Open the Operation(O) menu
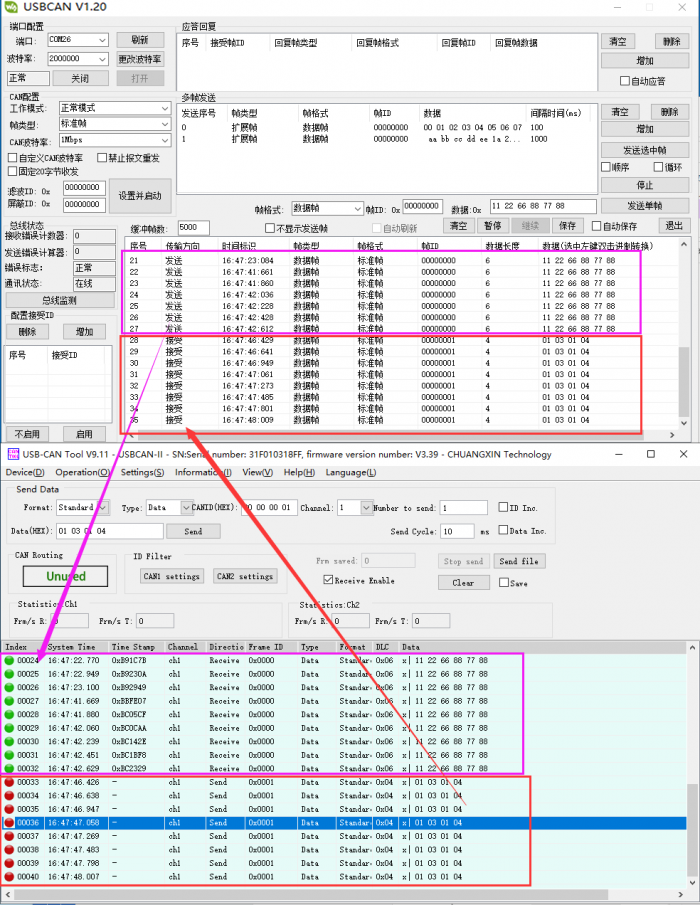The height and width of the screenshot is (905, 700). tap(83, 472)
